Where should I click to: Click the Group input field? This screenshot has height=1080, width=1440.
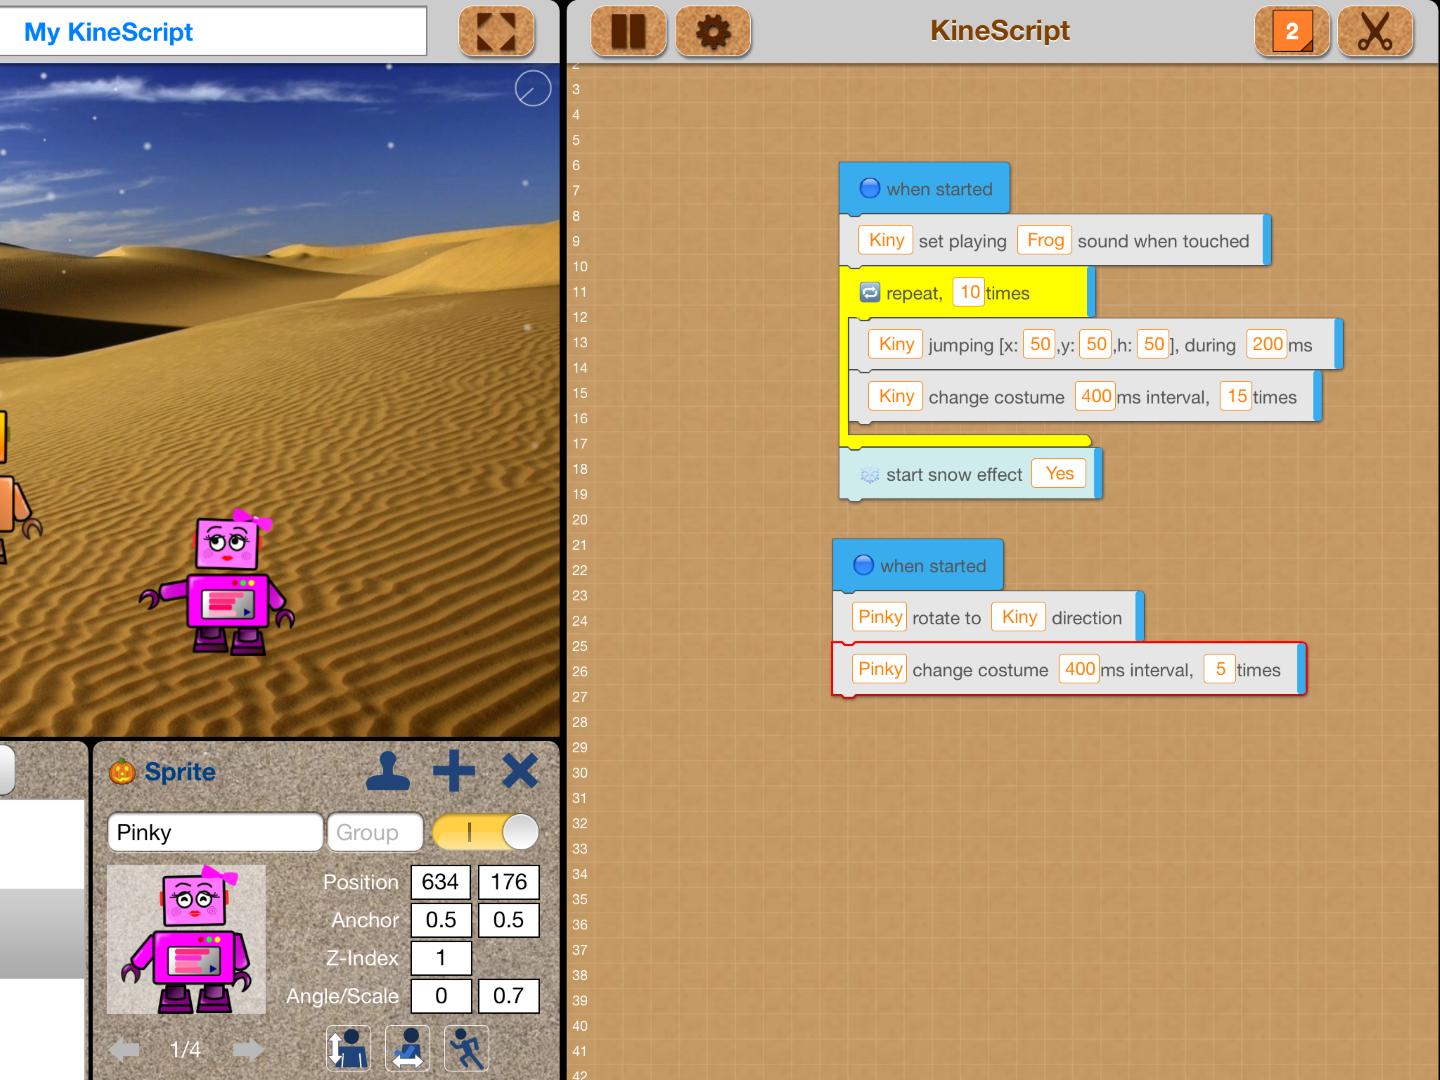[374, 832]
